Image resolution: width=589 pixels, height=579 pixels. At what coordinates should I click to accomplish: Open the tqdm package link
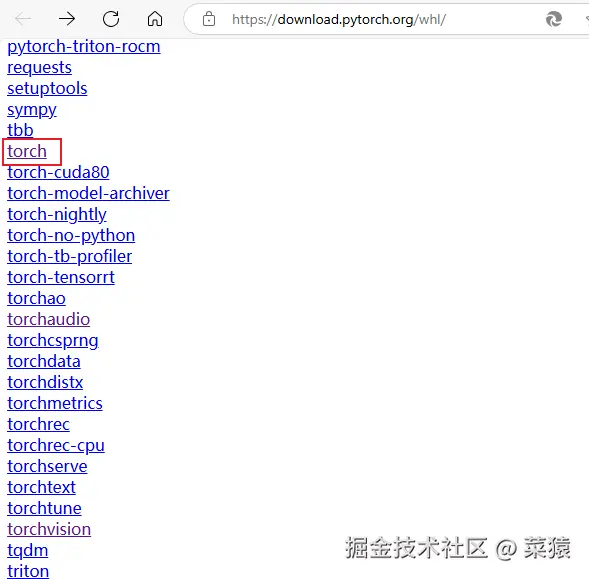(28, 551)
